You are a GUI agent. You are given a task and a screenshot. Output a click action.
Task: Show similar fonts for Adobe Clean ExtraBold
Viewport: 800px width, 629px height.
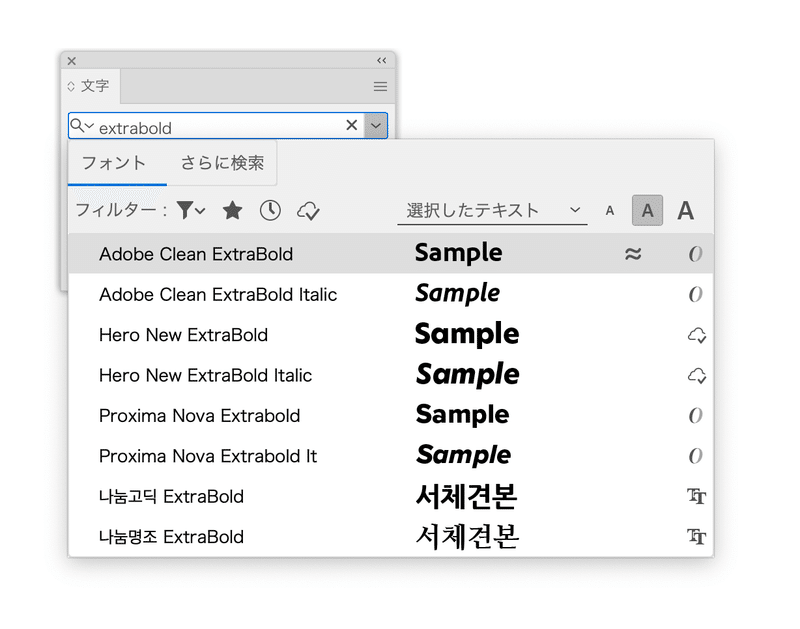click(633, 254)
